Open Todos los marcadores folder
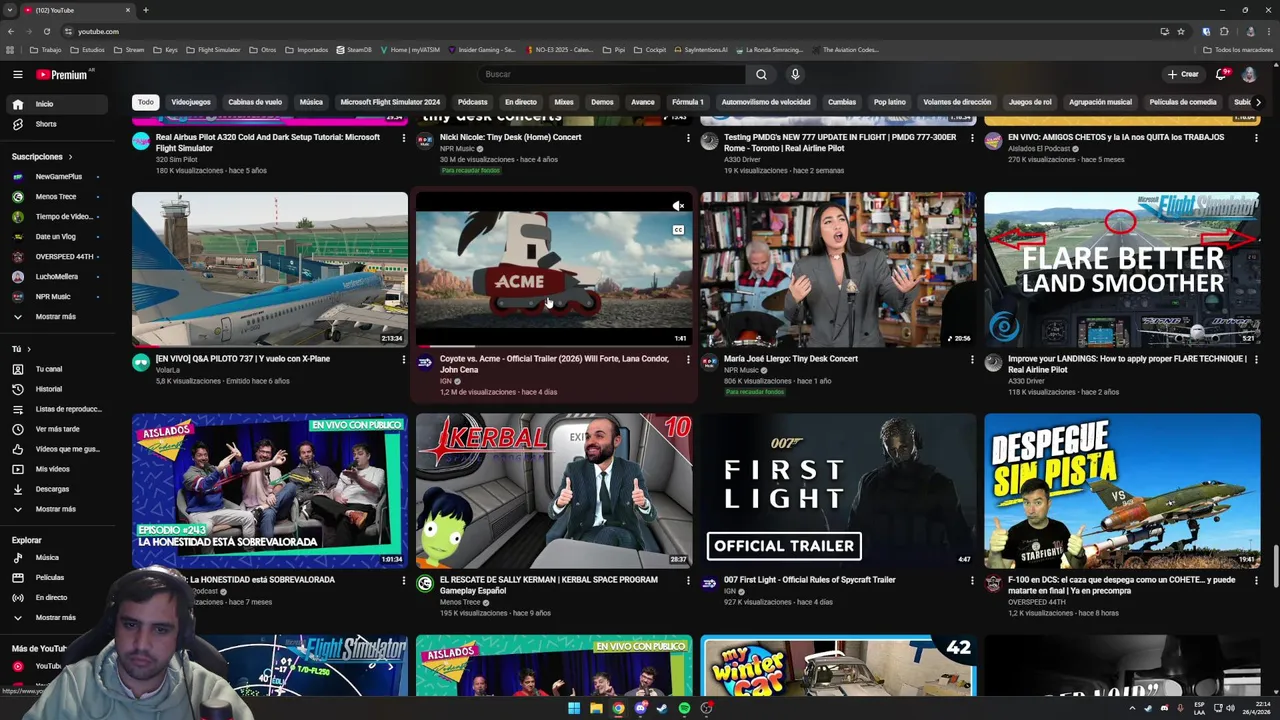 pos(1238,50)
